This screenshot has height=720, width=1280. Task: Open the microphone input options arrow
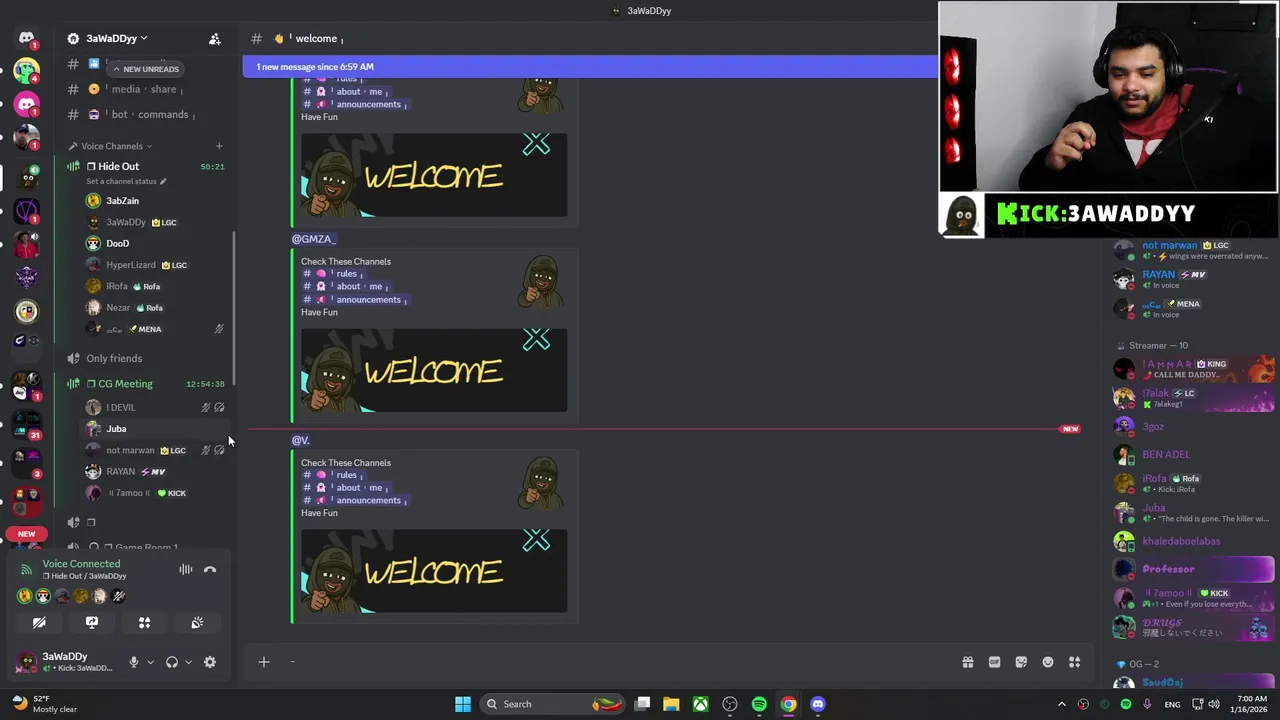151,662
